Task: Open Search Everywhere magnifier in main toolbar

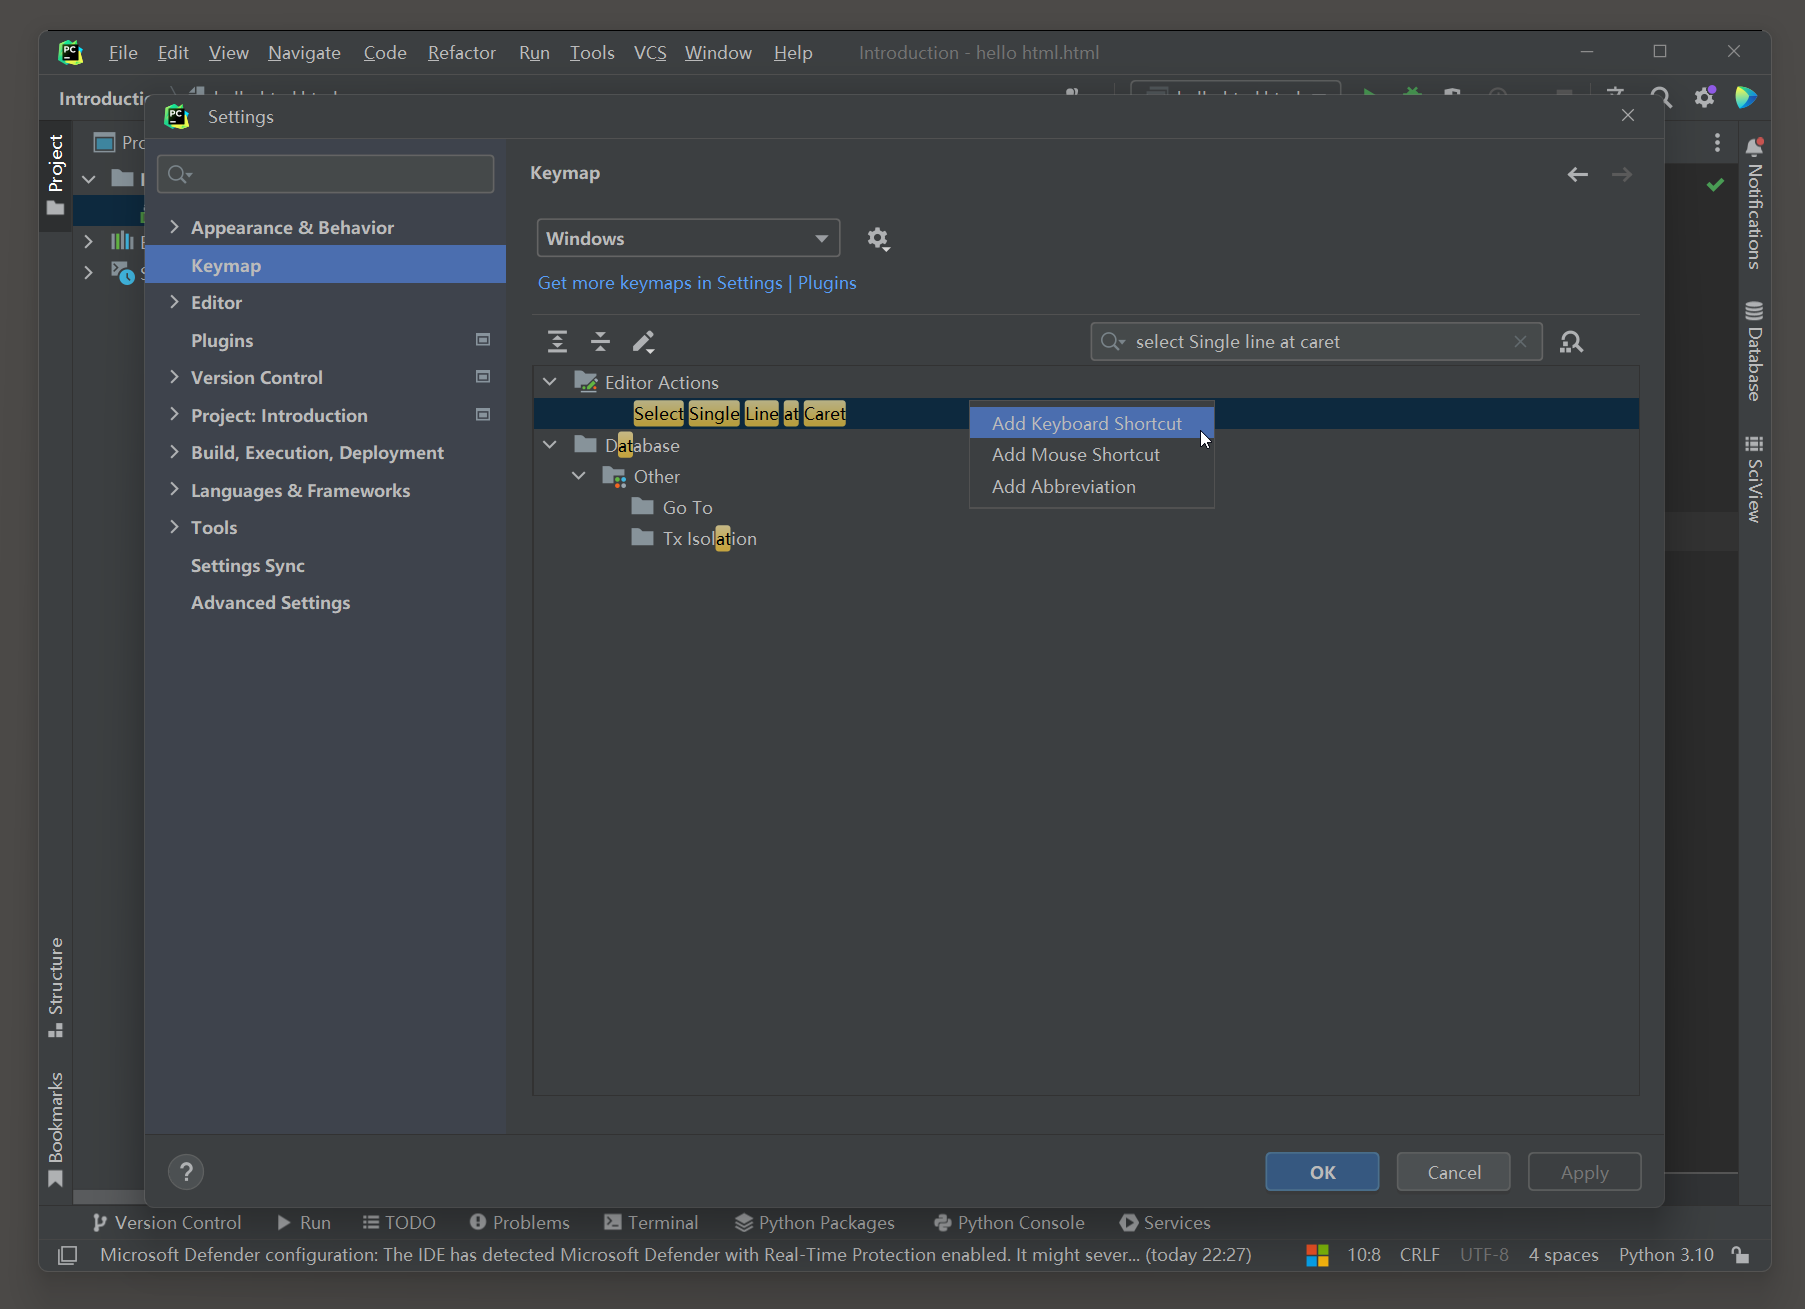Action: [1661, 97]
